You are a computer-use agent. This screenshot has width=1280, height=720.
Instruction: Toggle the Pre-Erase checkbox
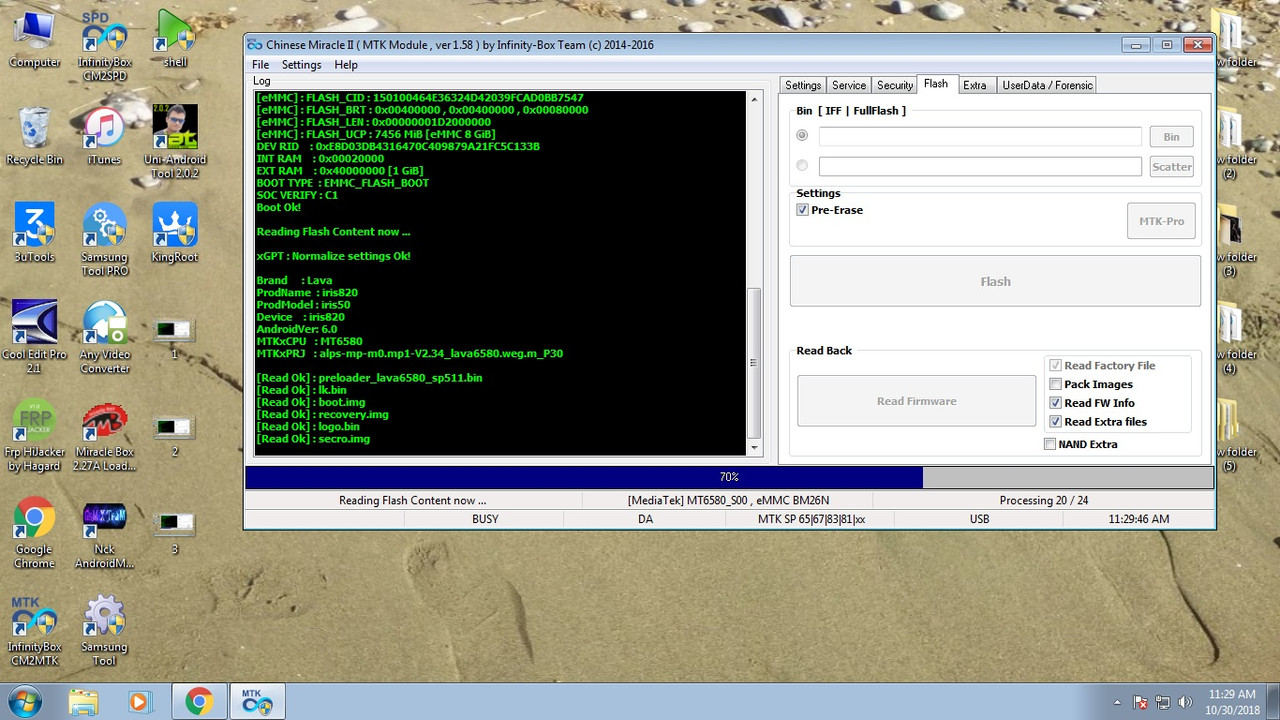(802, 210)
